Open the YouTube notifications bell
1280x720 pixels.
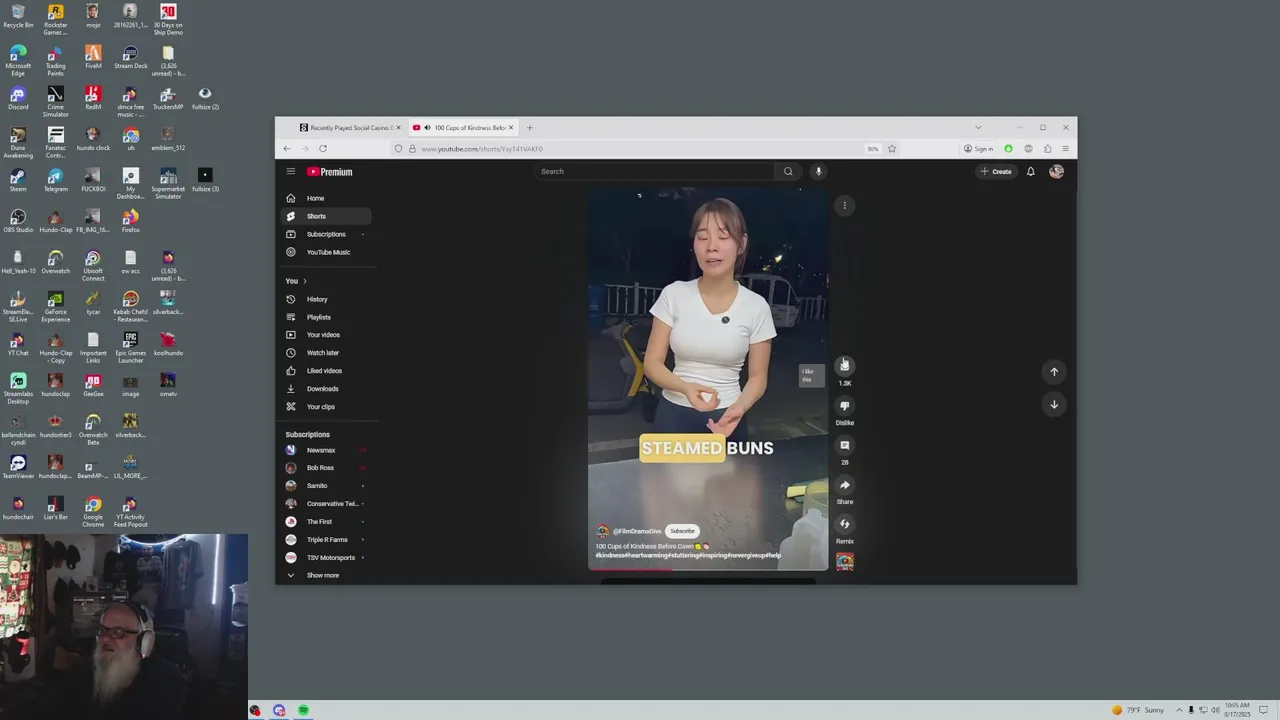point(1031,172)
